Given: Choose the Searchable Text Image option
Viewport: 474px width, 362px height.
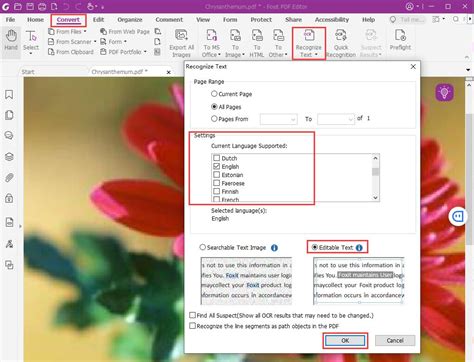Looking at the screenshot, I should (x=202, y=247).
